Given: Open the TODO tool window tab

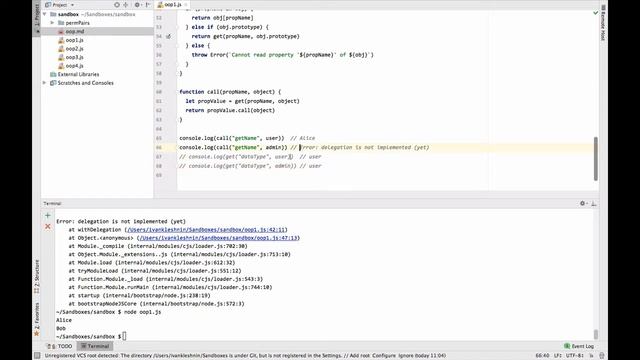Looking at the screenshot, I should click(x=60, y=346).
